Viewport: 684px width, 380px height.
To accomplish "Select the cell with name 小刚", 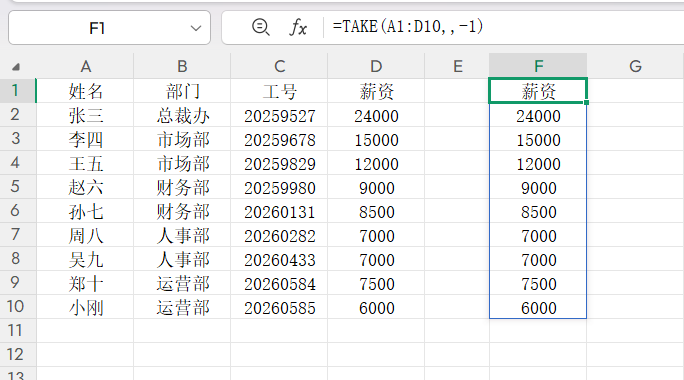I will [x=86, y=308].
